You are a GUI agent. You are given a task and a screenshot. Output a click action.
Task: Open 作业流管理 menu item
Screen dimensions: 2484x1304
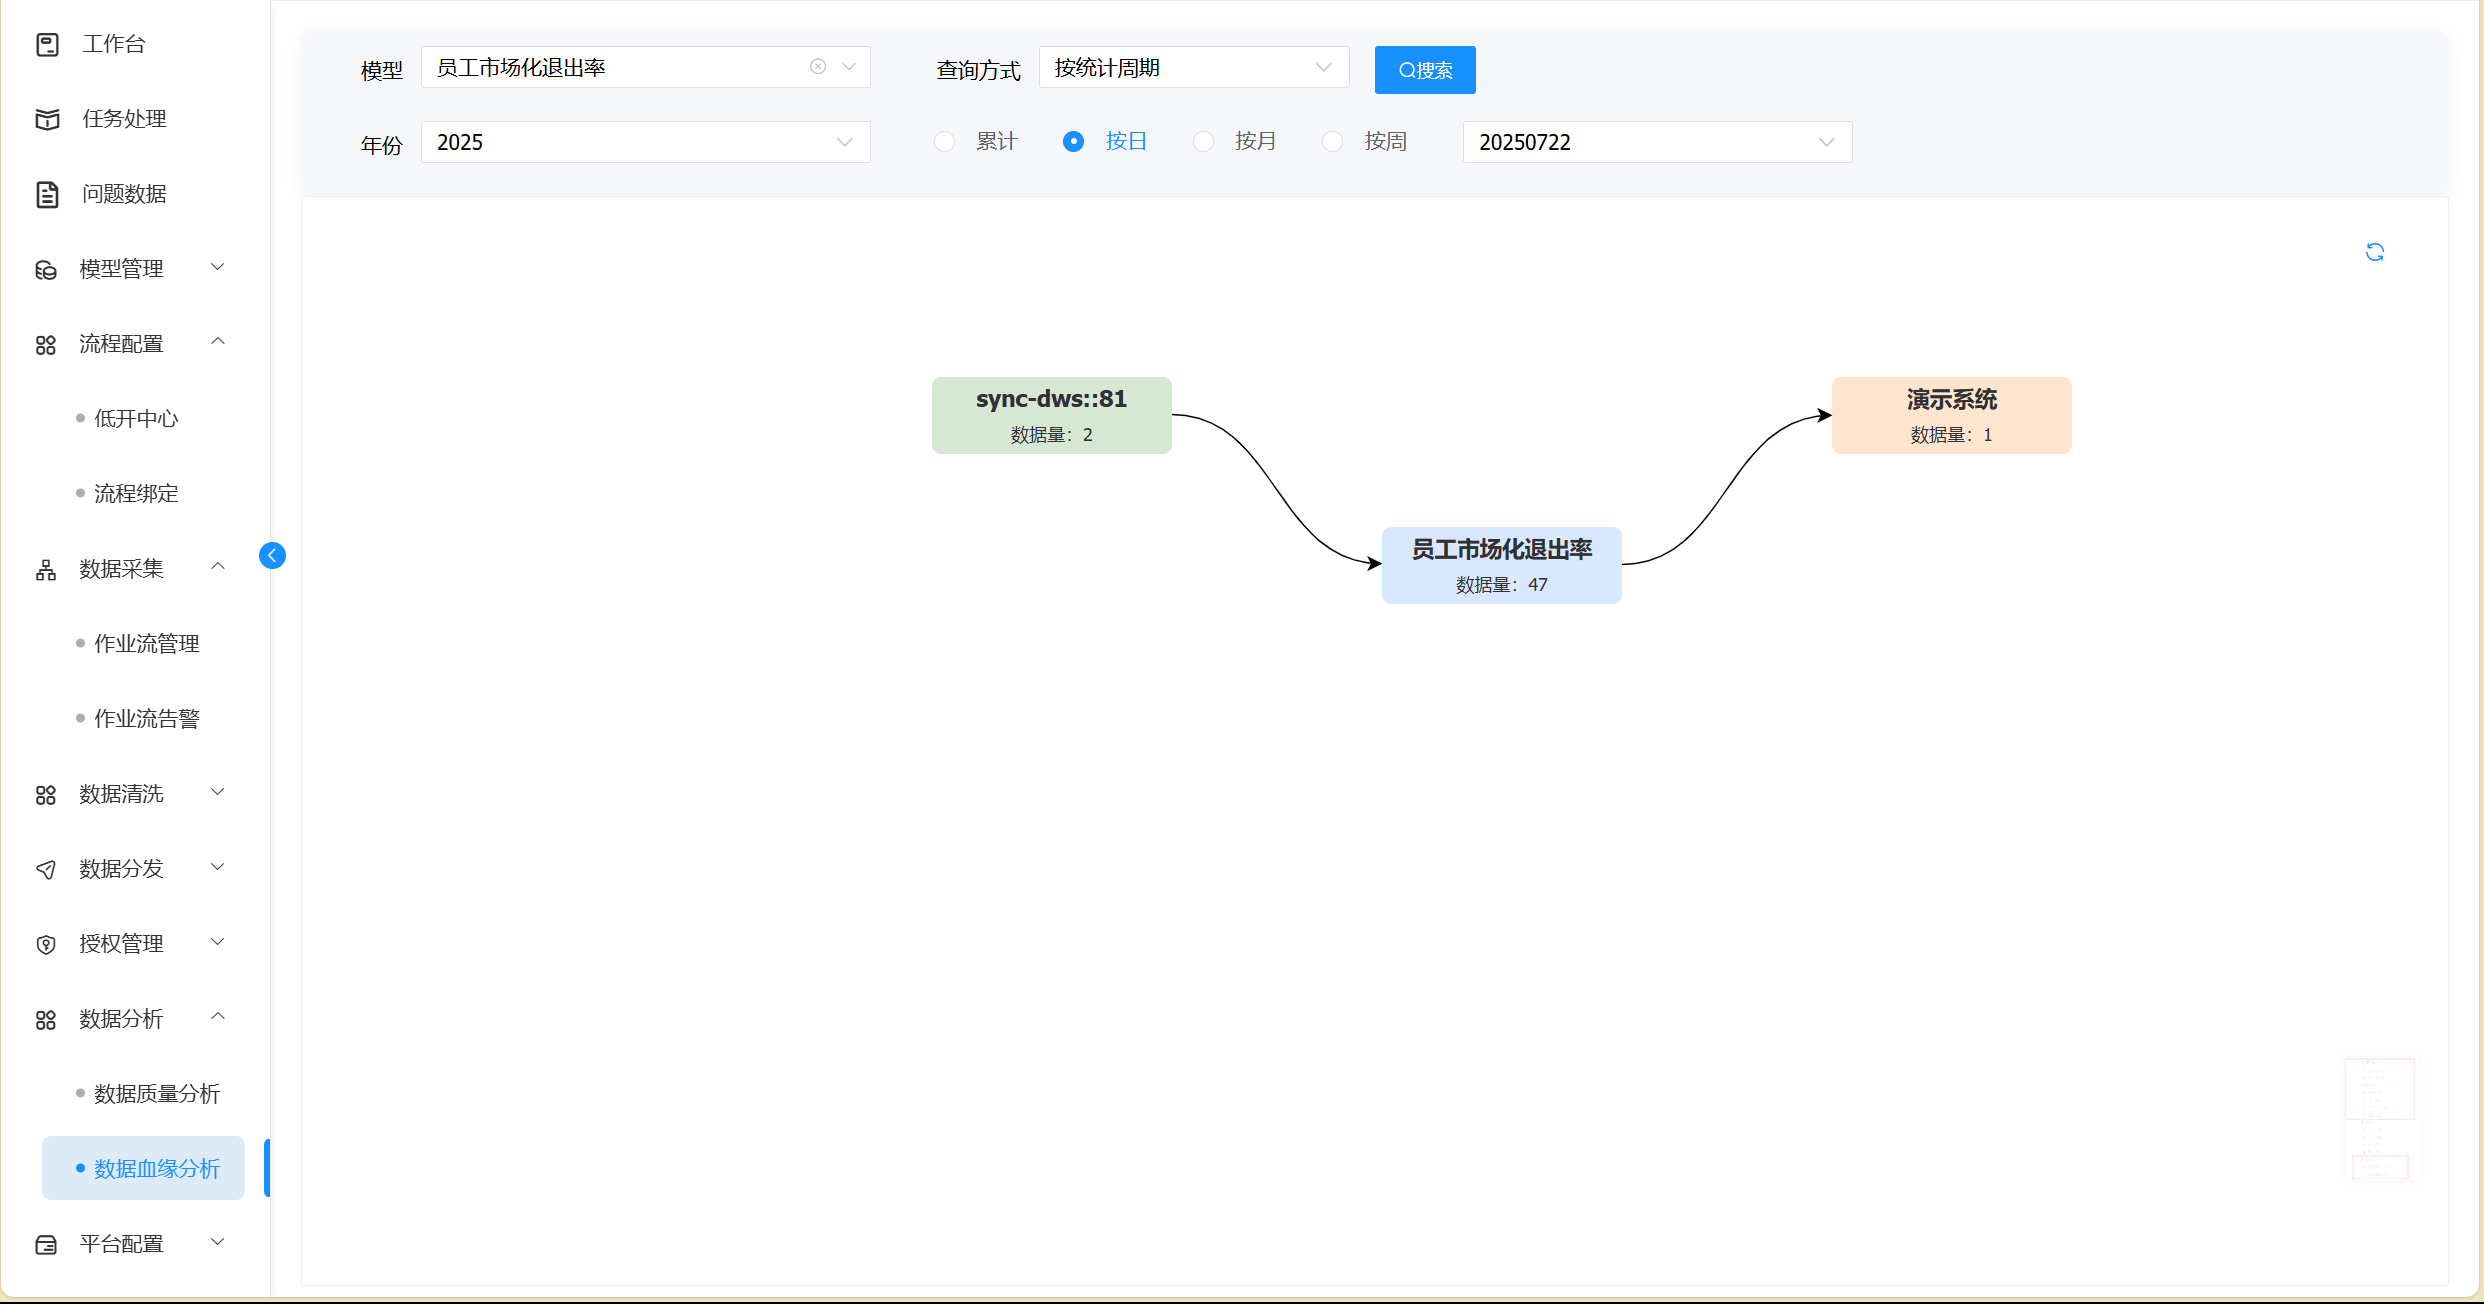click(x=147, y=644)
